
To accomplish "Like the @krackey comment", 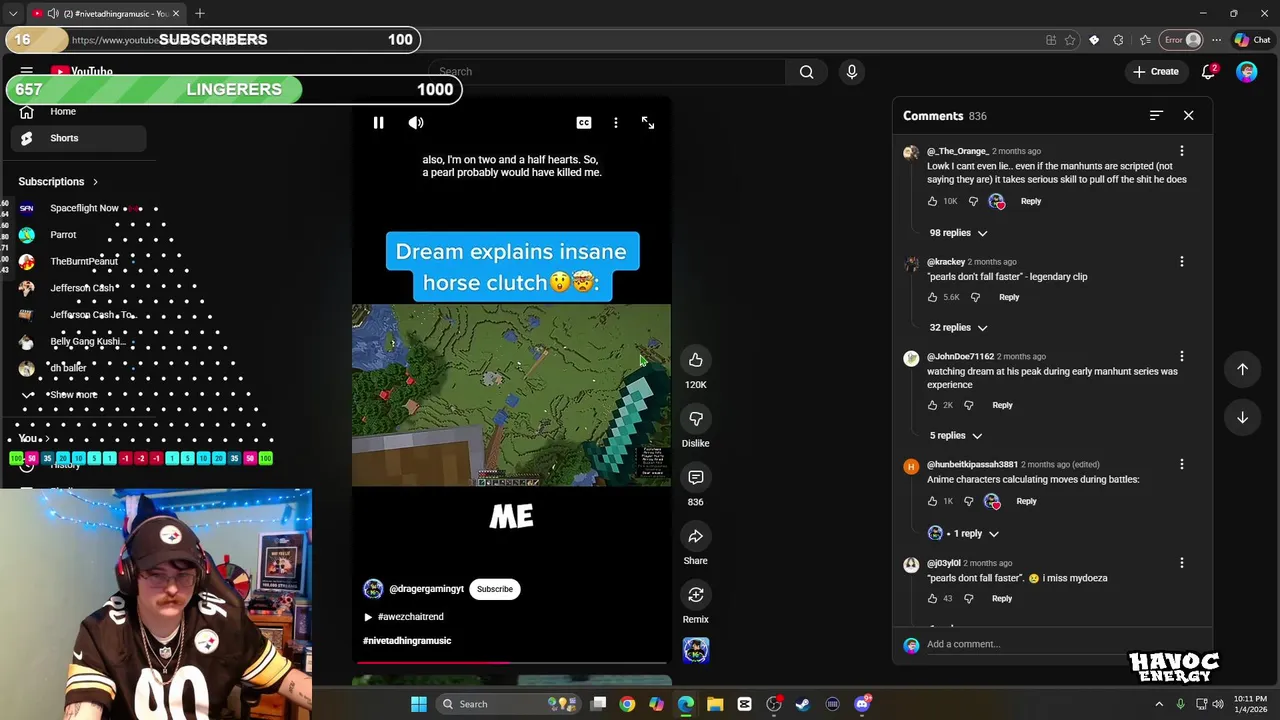I will coord(932,297).
